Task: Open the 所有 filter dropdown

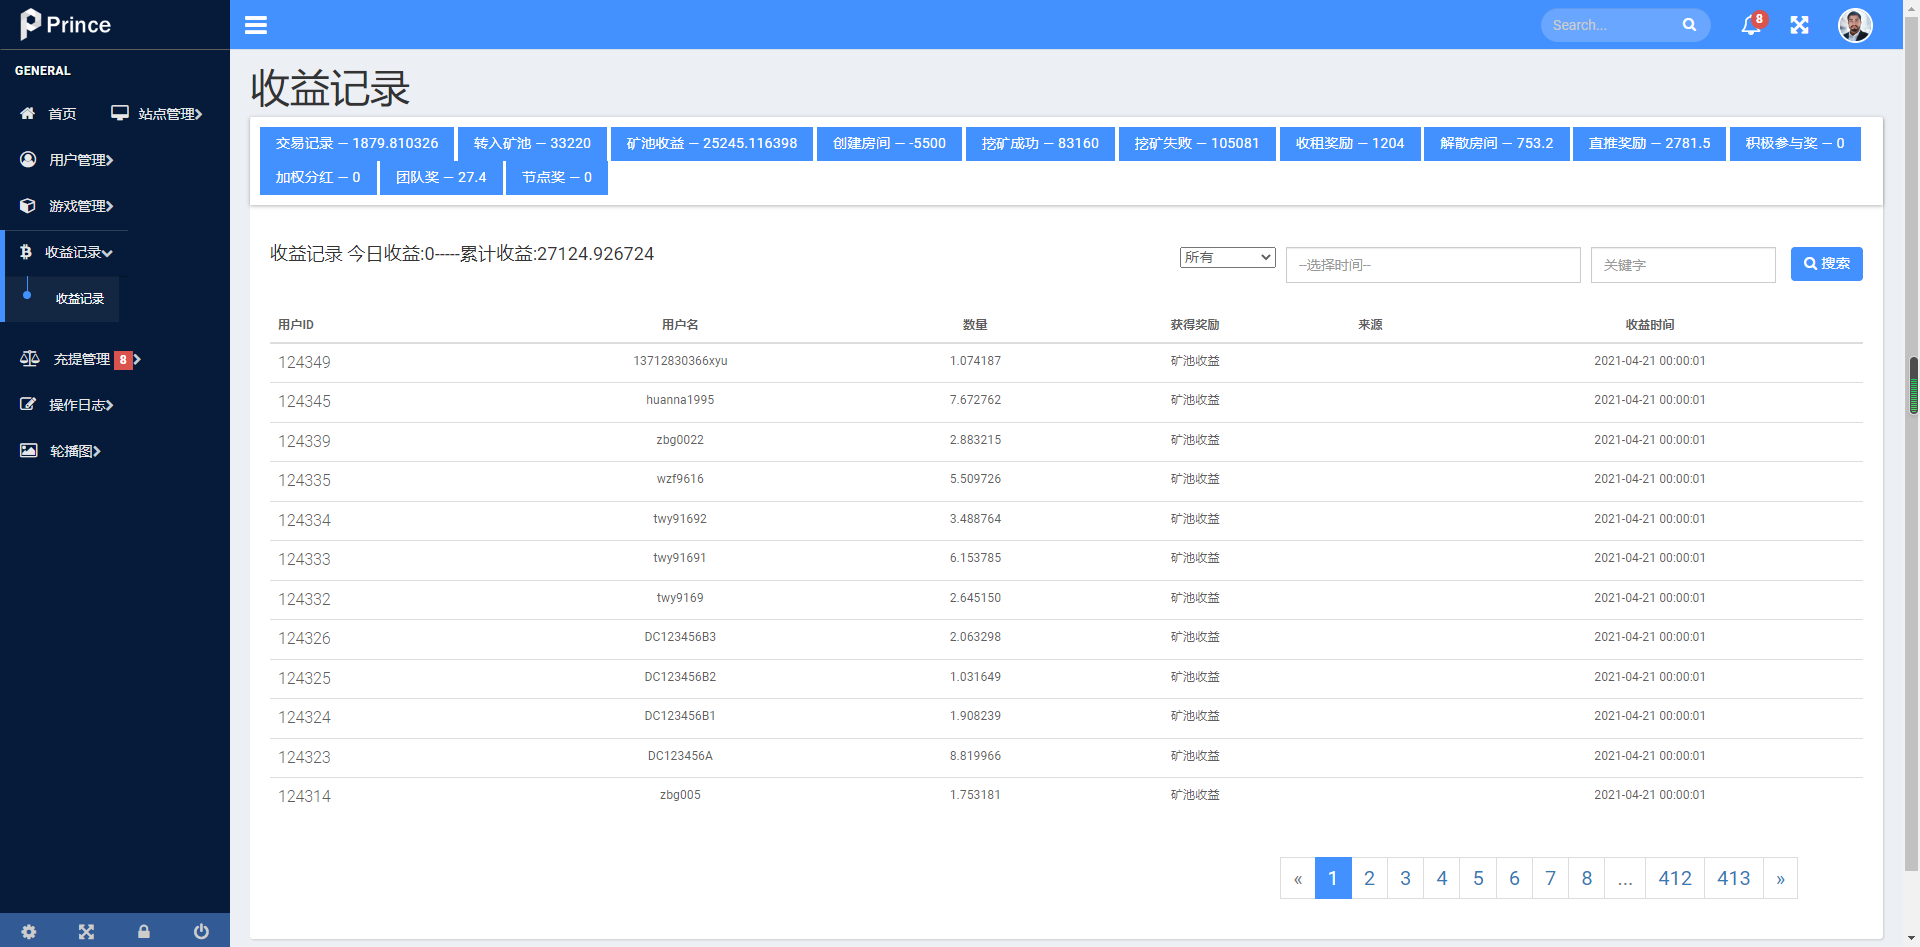Action: tap(1227, 257)
